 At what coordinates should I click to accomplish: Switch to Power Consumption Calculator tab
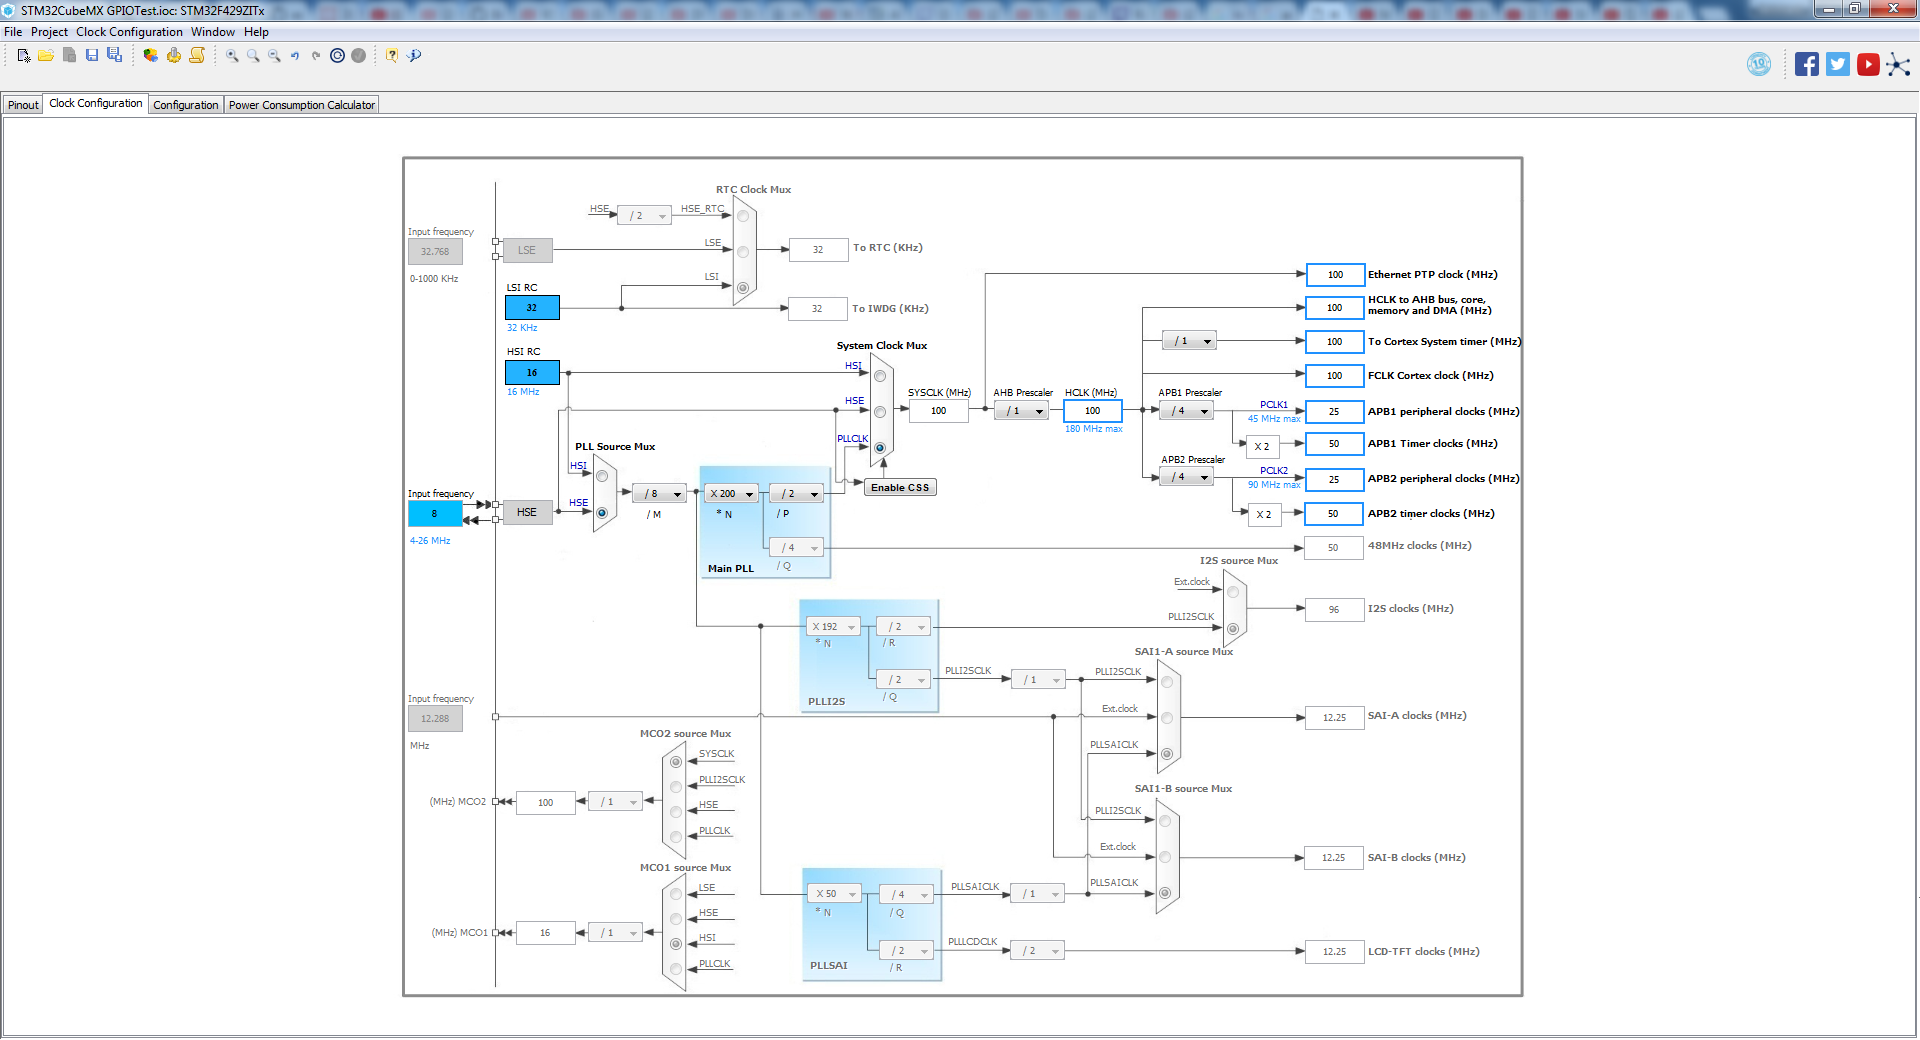tap(301, 105)
